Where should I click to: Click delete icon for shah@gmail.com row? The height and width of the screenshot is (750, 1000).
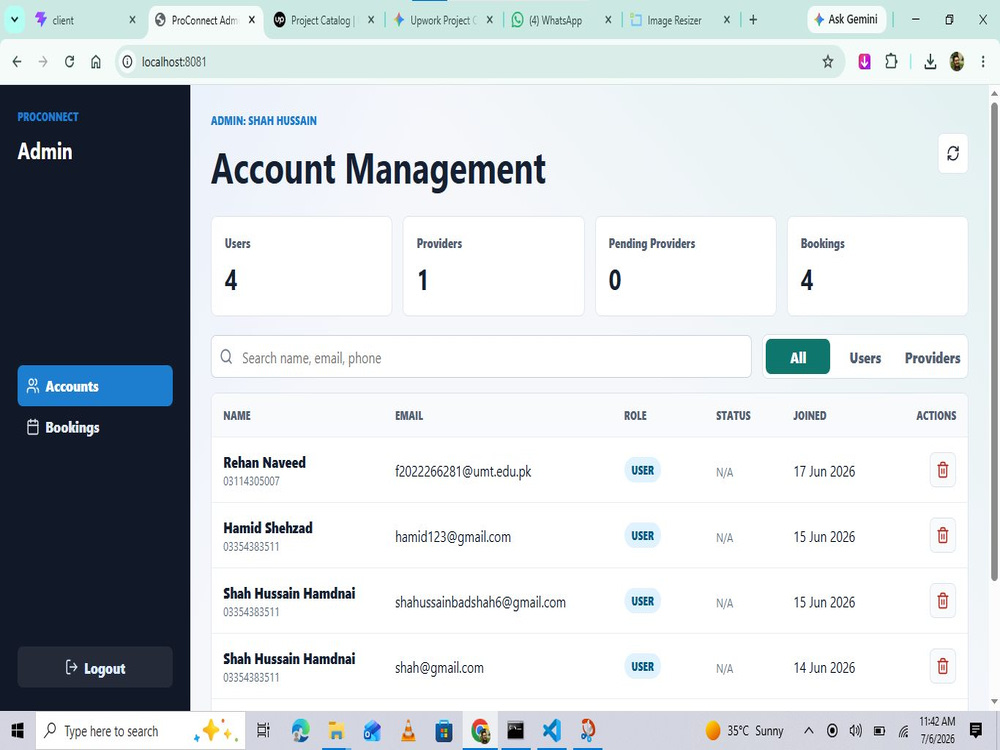point(942,666)
